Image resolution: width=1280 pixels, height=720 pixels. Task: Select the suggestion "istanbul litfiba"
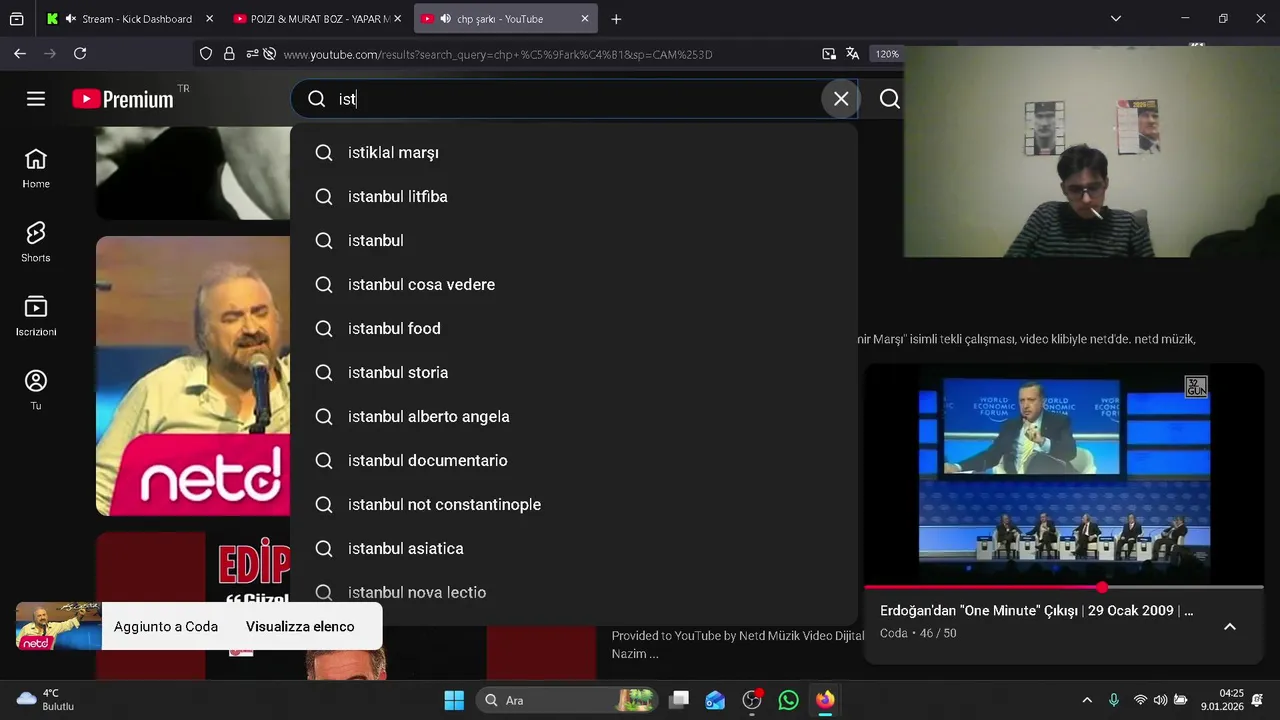click(x=574, y=197)
